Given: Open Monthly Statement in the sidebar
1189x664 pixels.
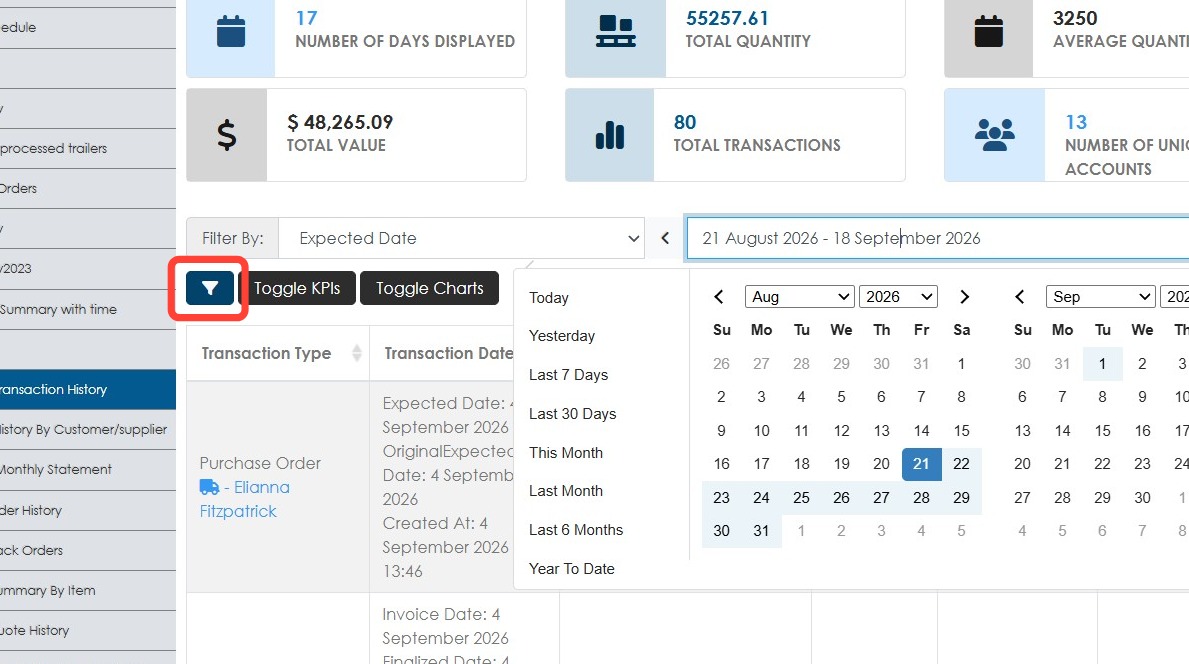Looking at the screenshot, I should (x=57, y=469).
